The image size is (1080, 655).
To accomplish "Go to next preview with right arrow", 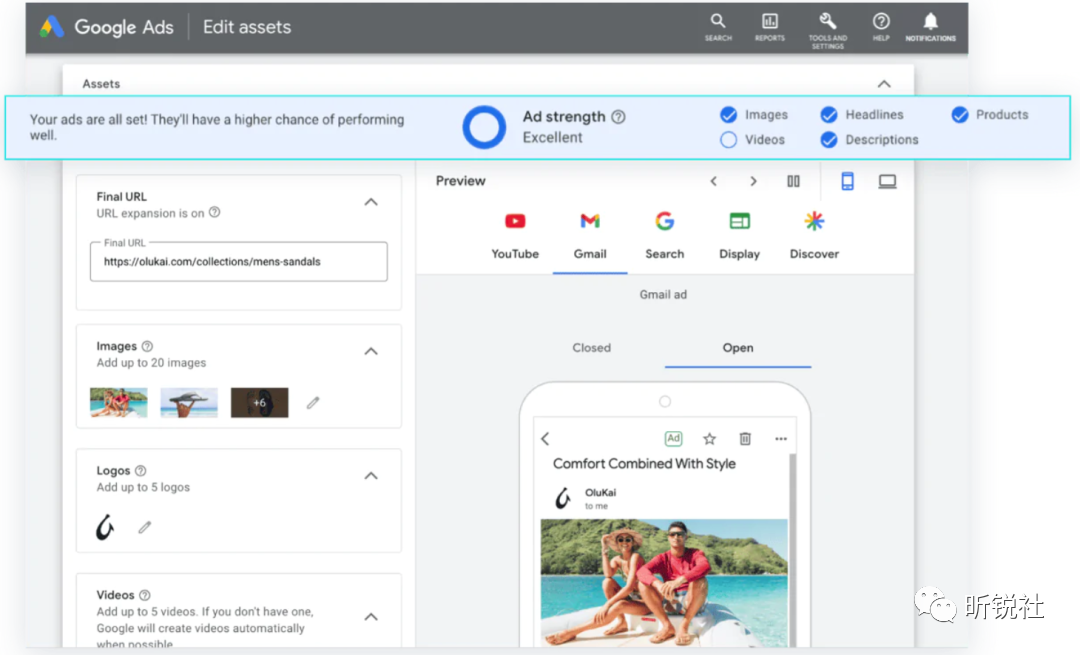I will (x=753, y=181).
